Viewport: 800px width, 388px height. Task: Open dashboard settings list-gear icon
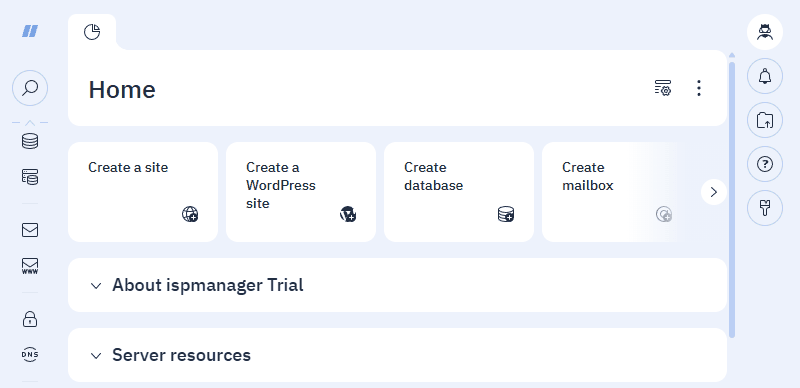(663, 88)
